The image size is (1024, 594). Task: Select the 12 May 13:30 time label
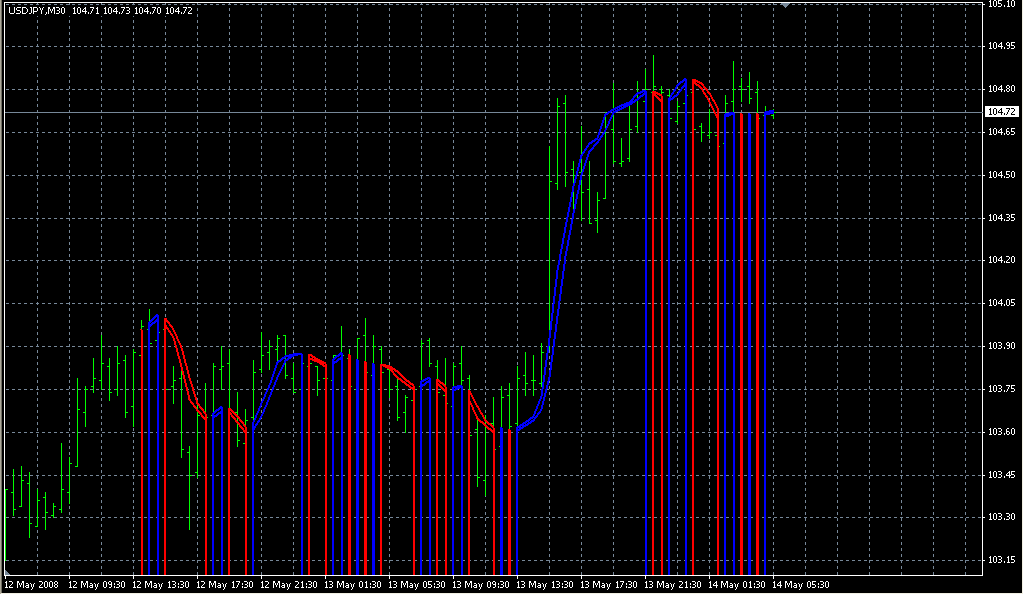pyautogui.click(x=162, y=584)
